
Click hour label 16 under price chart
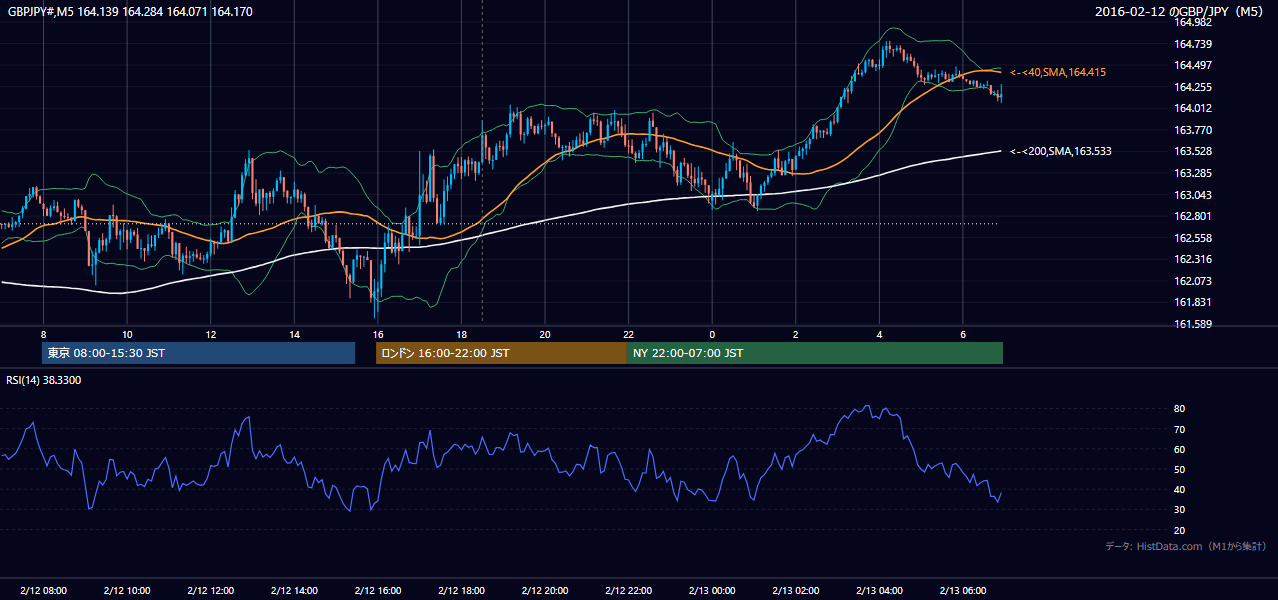click(377, 334)
